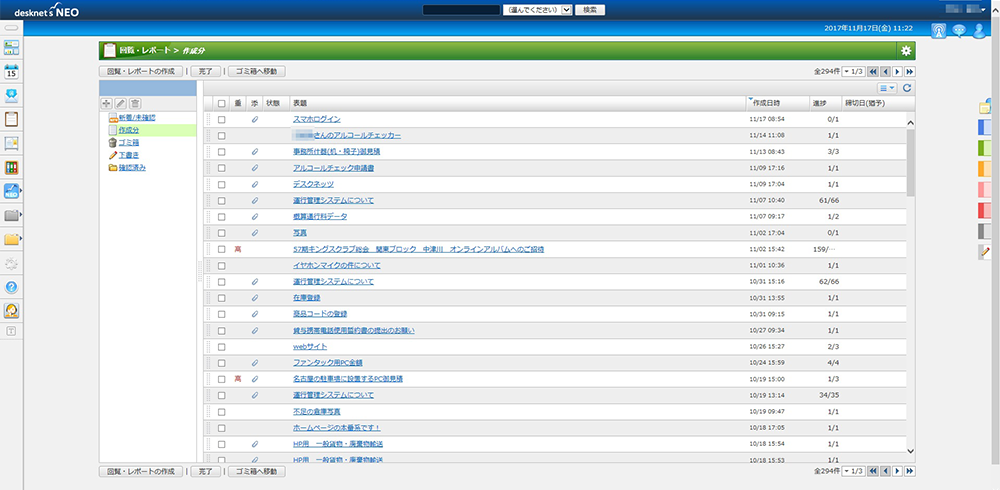Screen dimensions: 1000x490
Task: Click the top 回覧・レポートの作成 button
Action: (x=142, y=72)
